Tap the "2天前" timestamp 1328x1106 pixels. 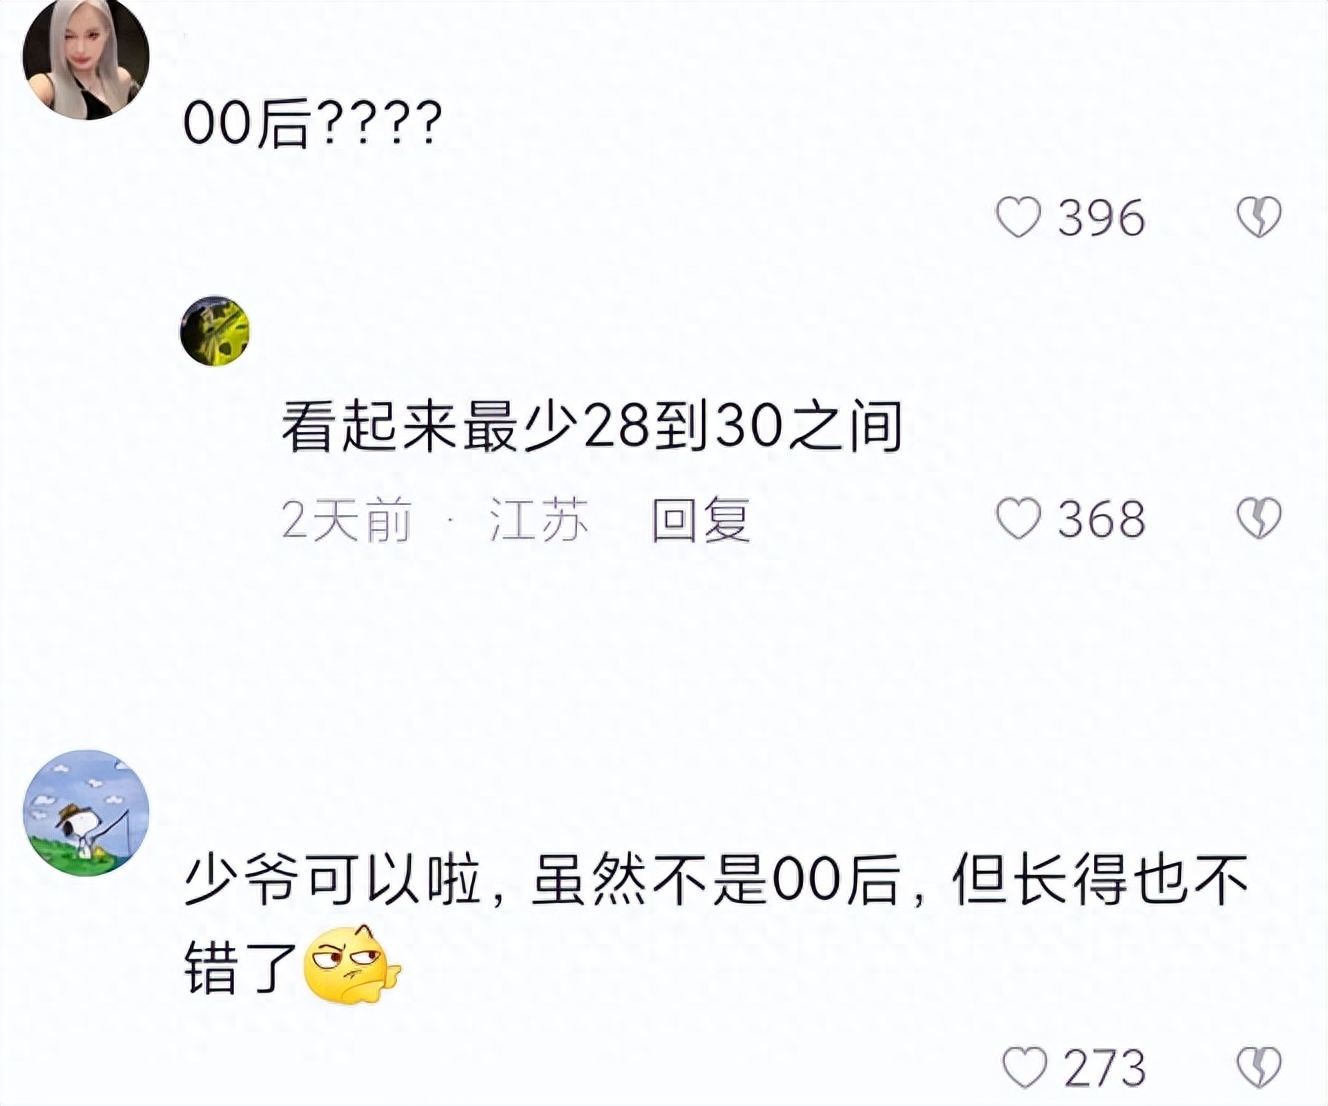(346, 520)
